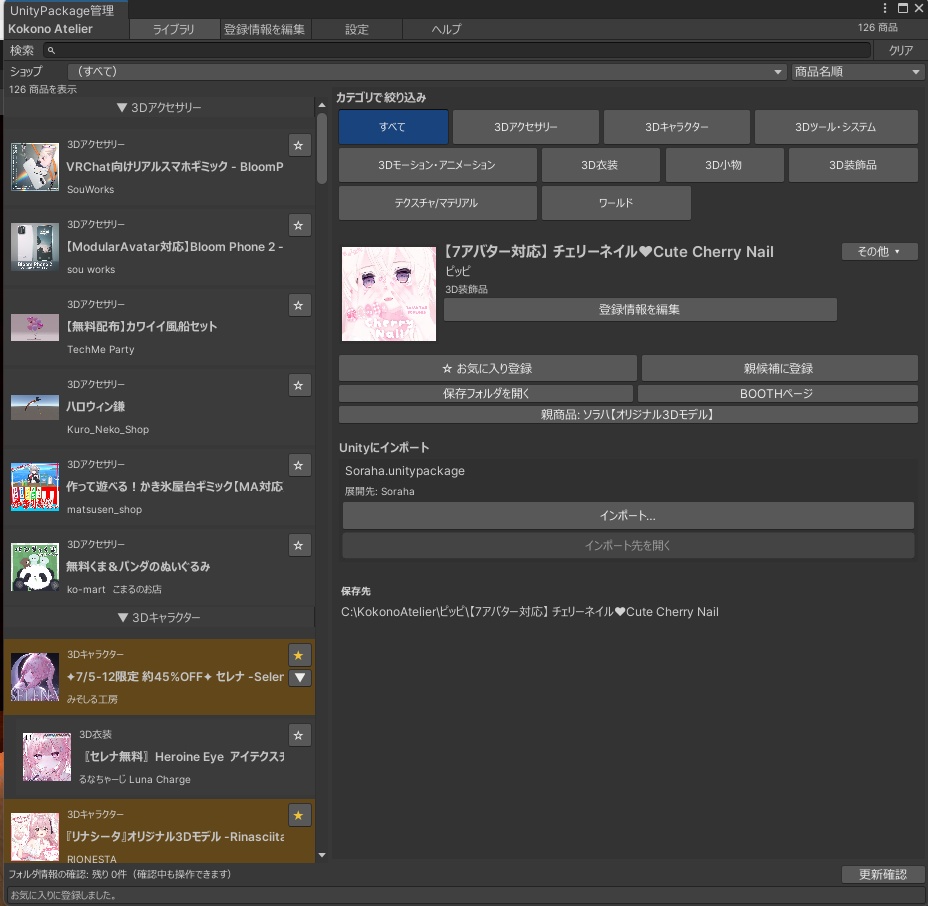
Task: Click shop name TechMe Party
Action: (101, 350)
